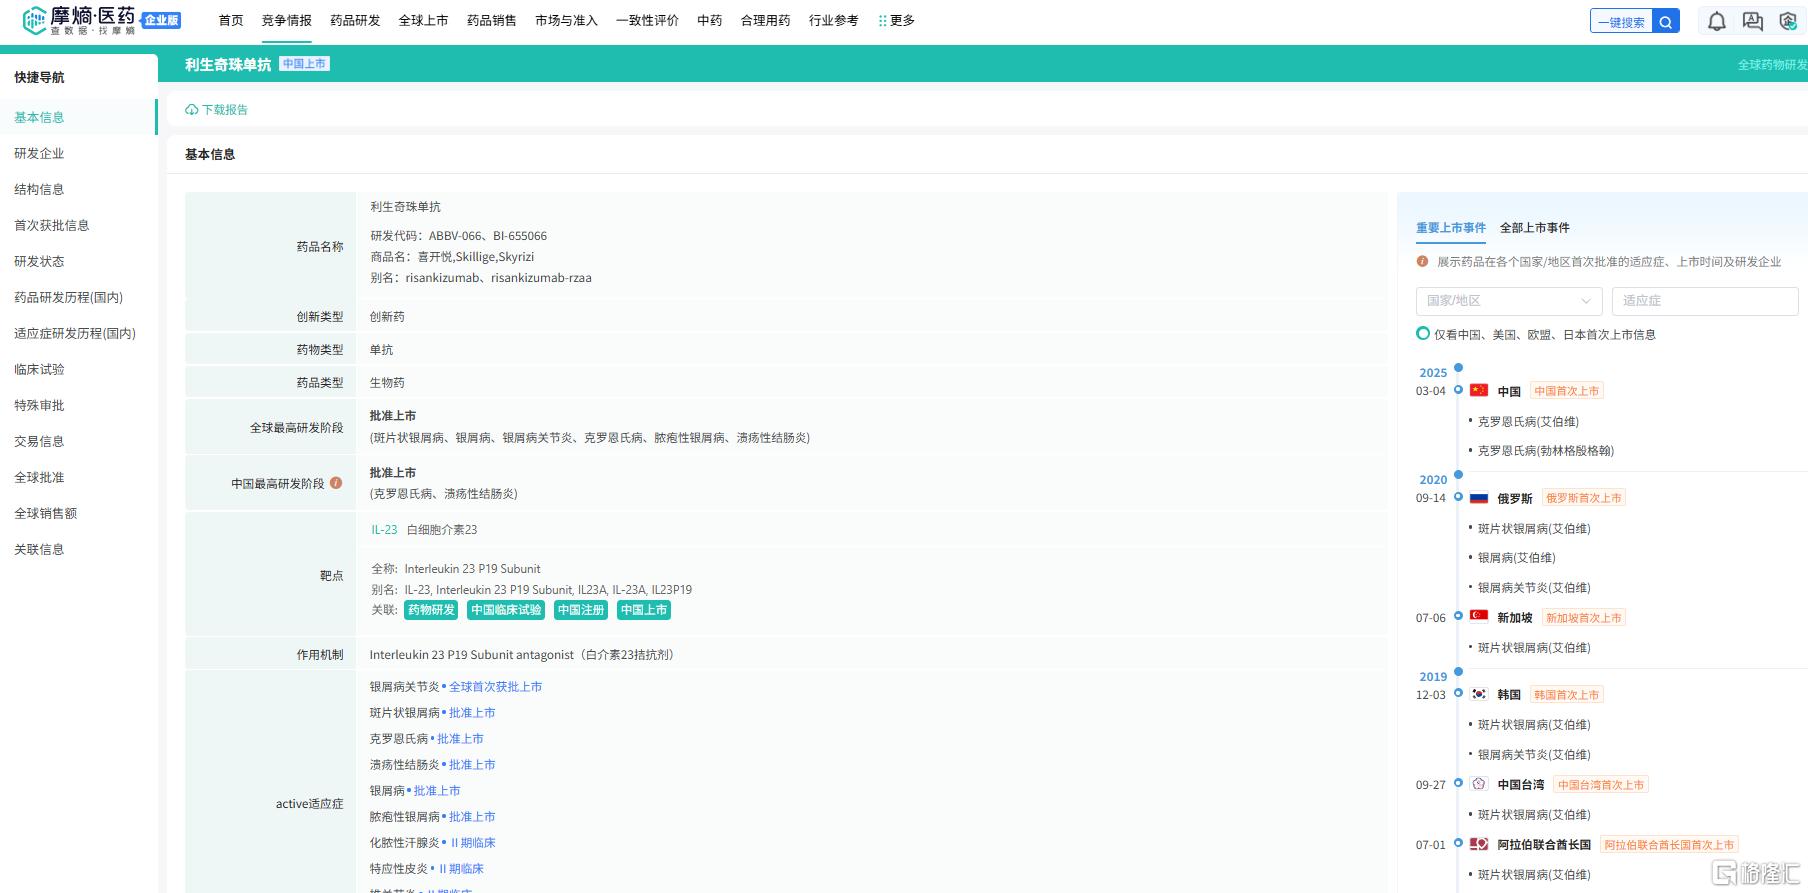Image resolution: width=1808 pixels, height=893 pixels.
Task: Click the info icon before 展示药品在各个国家
Action: [x=1422, y=261]
